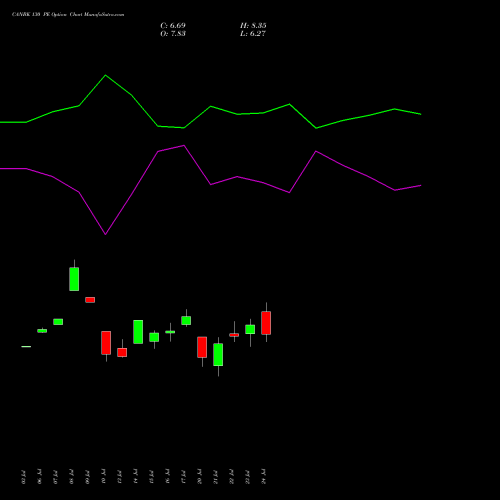Click the close value C: 6.69
This screenshot has height=500, width=500.
(173, 26)
